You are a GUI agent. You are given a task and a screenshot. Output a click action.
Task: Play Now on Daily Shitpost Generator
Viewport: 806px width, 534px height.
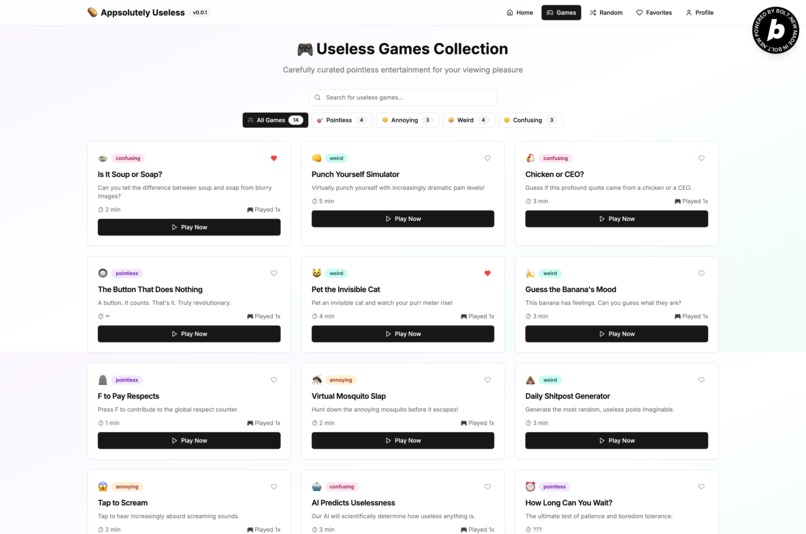pos(616,440)
